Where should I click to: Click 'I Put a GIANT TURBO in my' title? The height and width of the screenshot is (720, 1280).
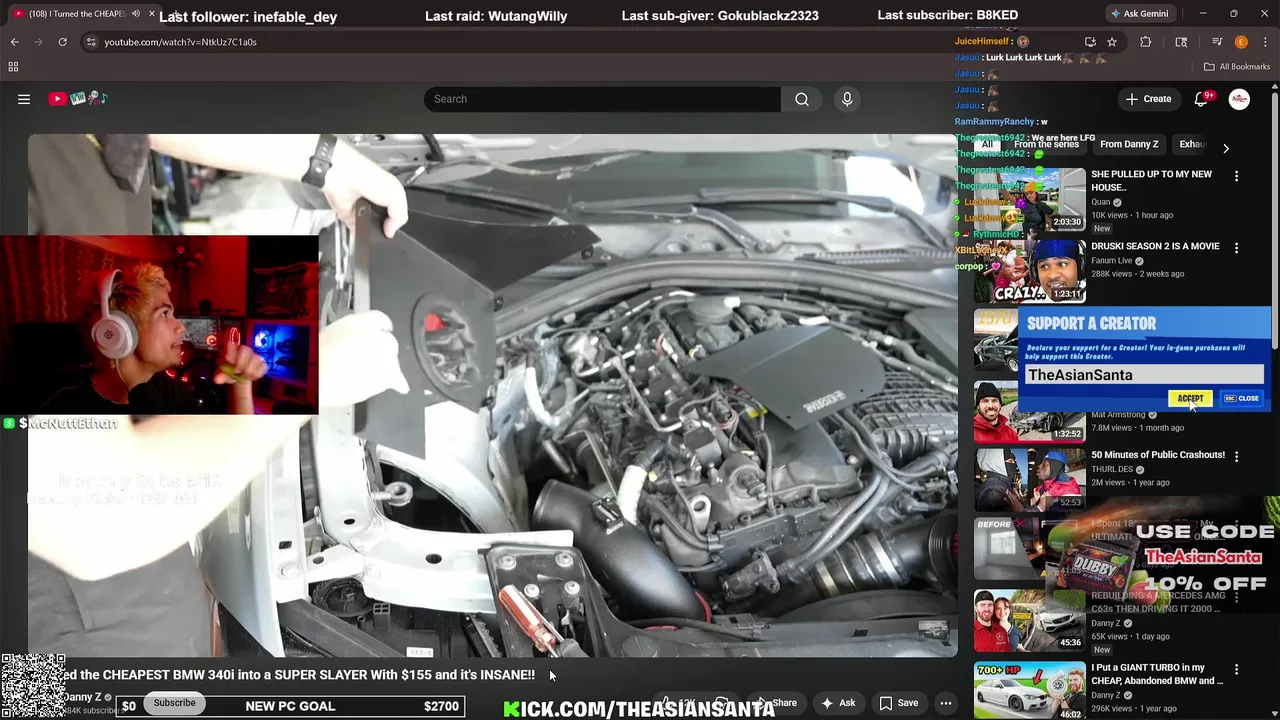point(1157,674)
